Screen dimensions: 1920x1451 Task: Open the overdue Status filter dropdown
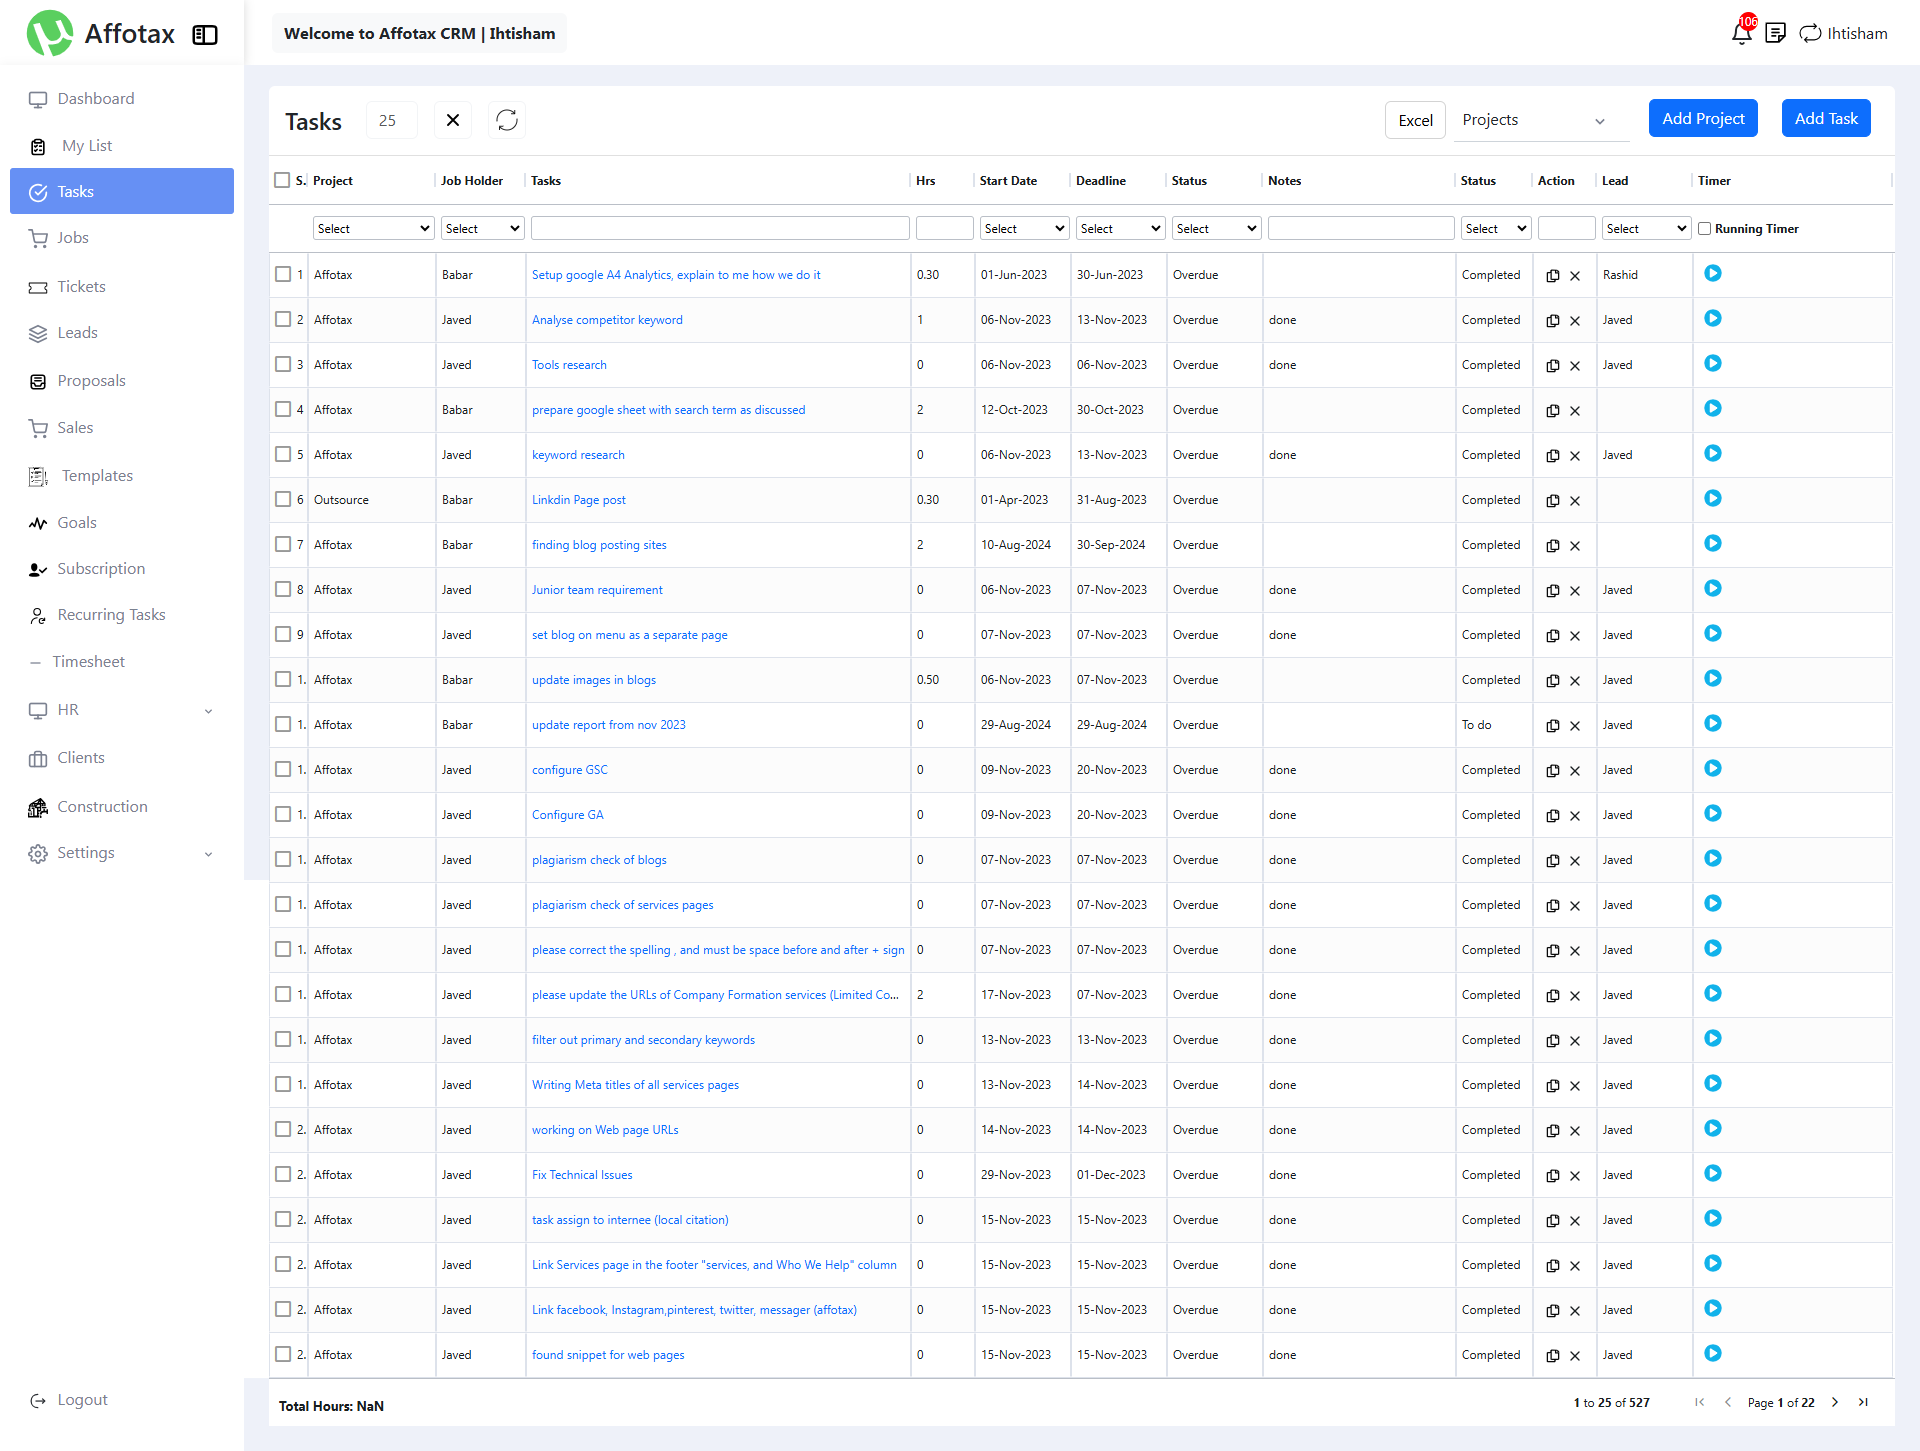click(1216, 229)
